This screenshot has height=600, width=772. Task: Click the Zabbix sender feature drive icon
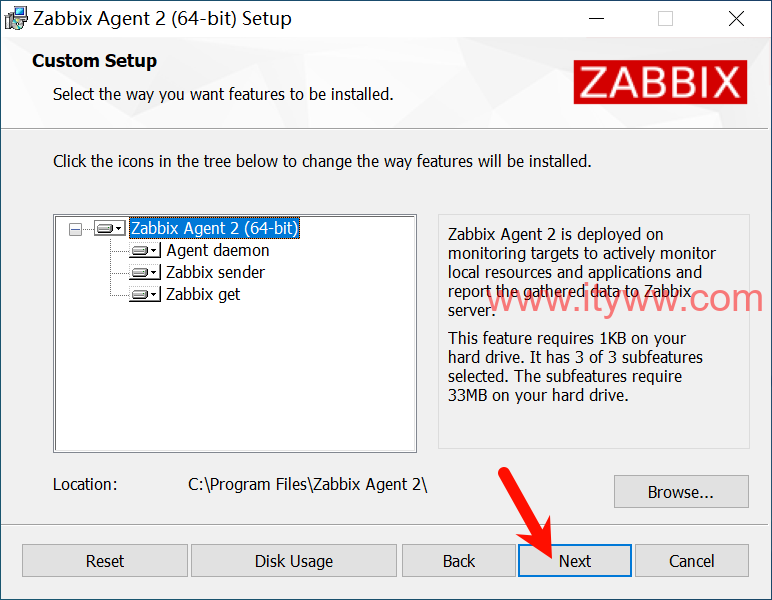click(x=140, y=272)
